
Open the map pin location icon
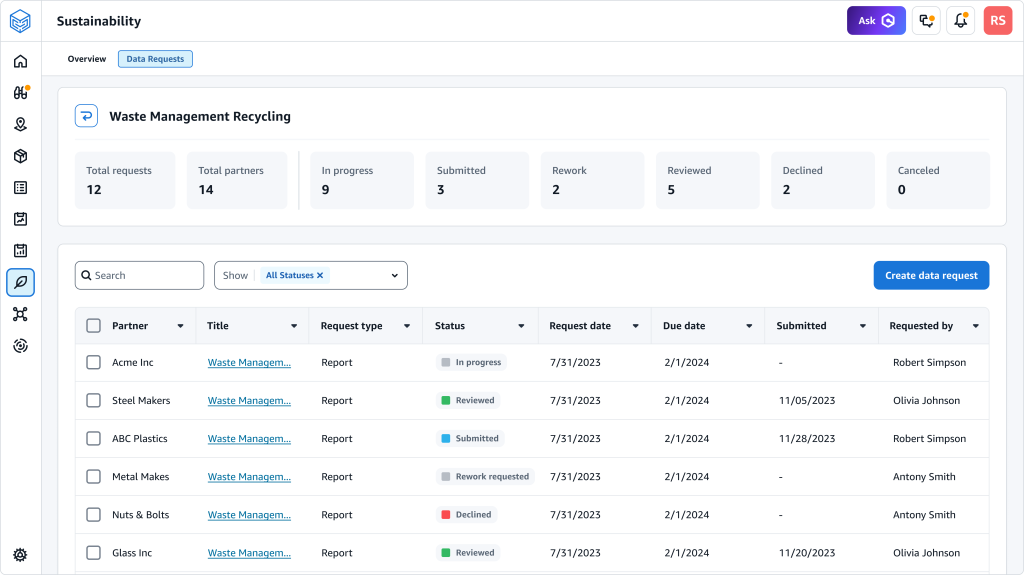point(20,124)
